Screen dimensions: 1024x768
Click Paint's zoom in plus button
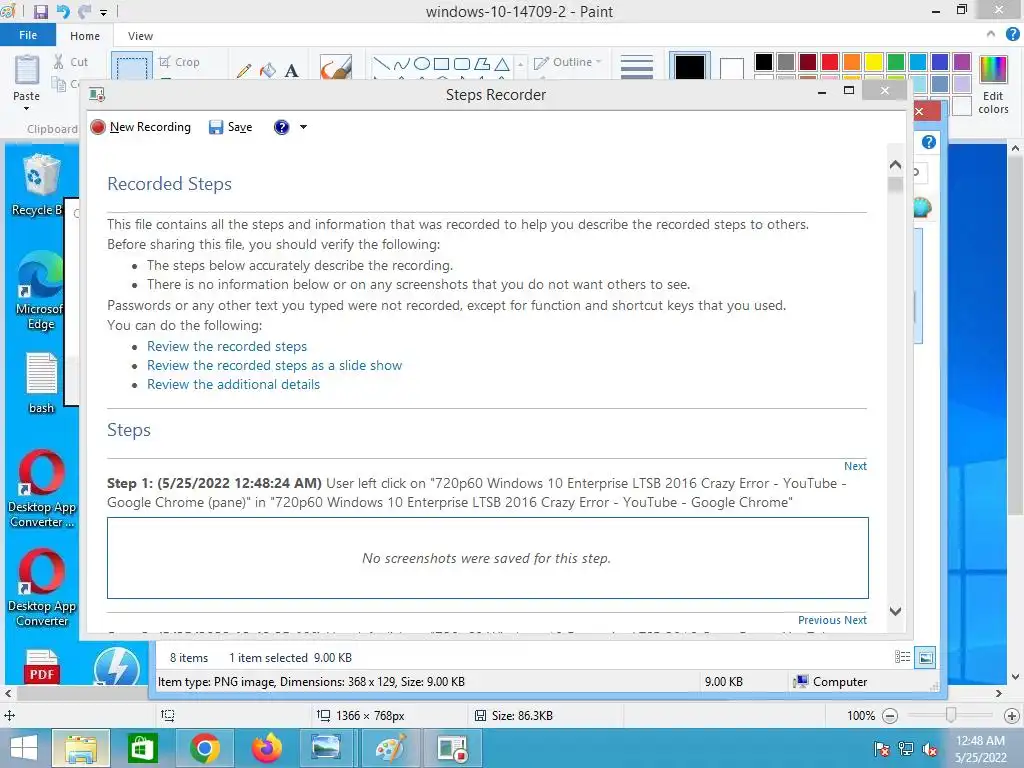[1012, 716]
